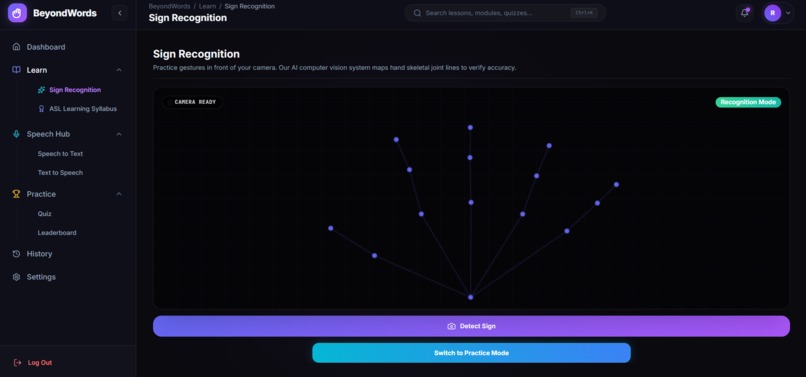806x377 pixels.
Task: Click the Detect Sign button
Action: (x=471, y=326)
